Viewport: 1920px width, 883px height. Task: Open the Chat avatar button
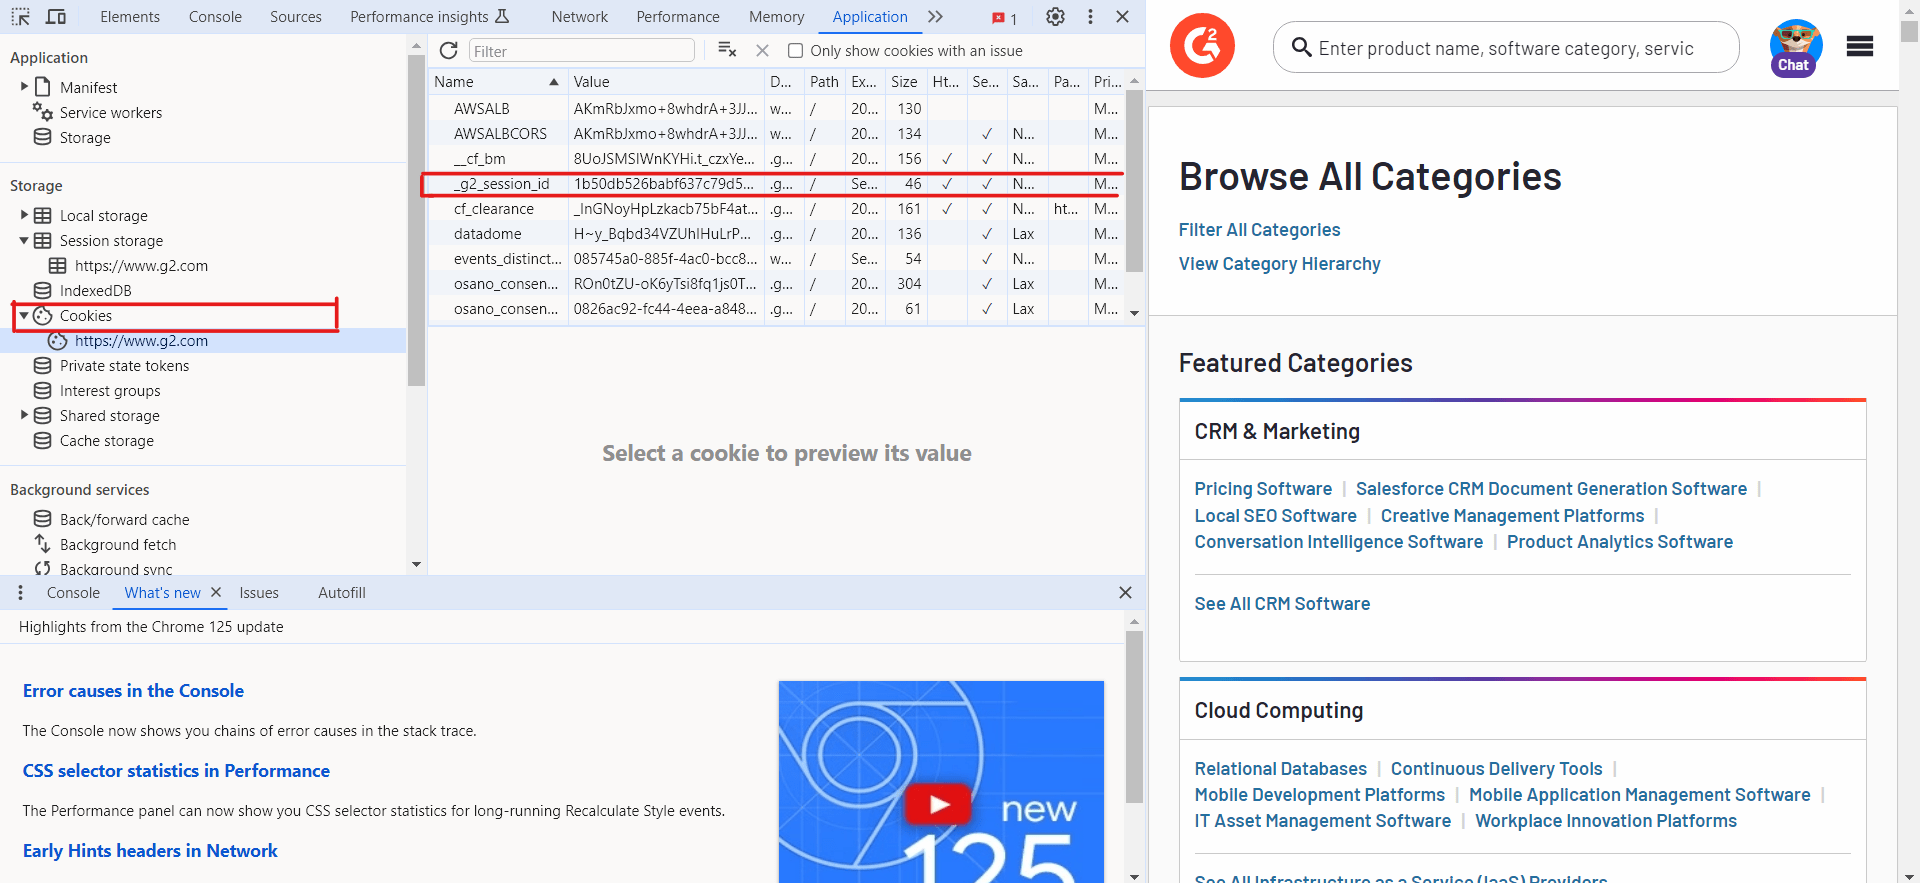coord(1795,47)
